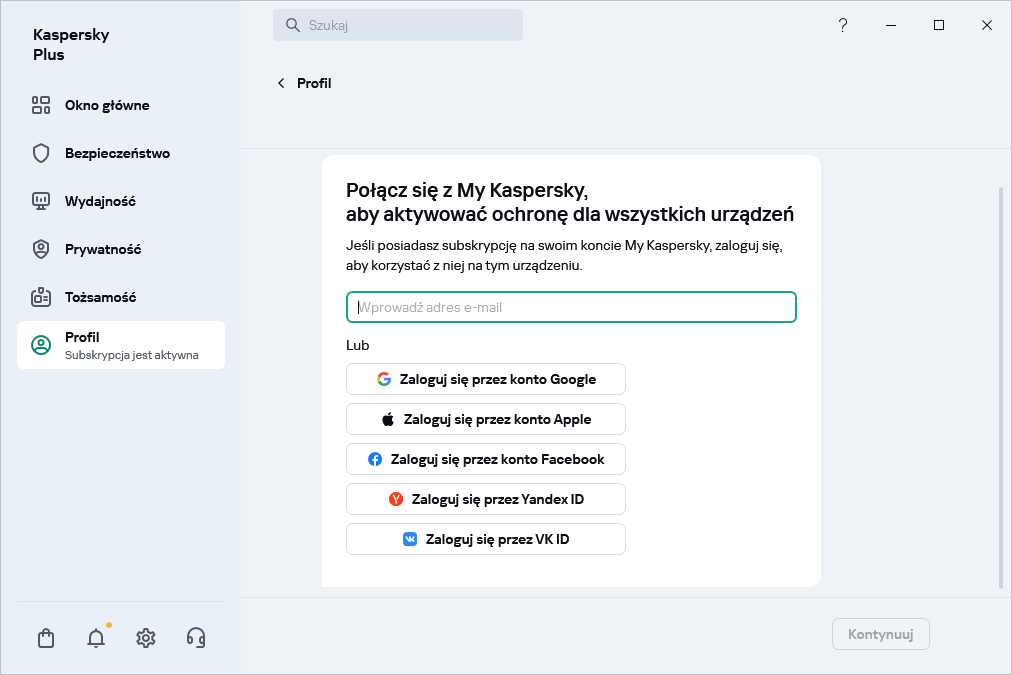The image size is (1012, 675).
Task: Switch to Tożsamość section
Action: coord(100,297)
